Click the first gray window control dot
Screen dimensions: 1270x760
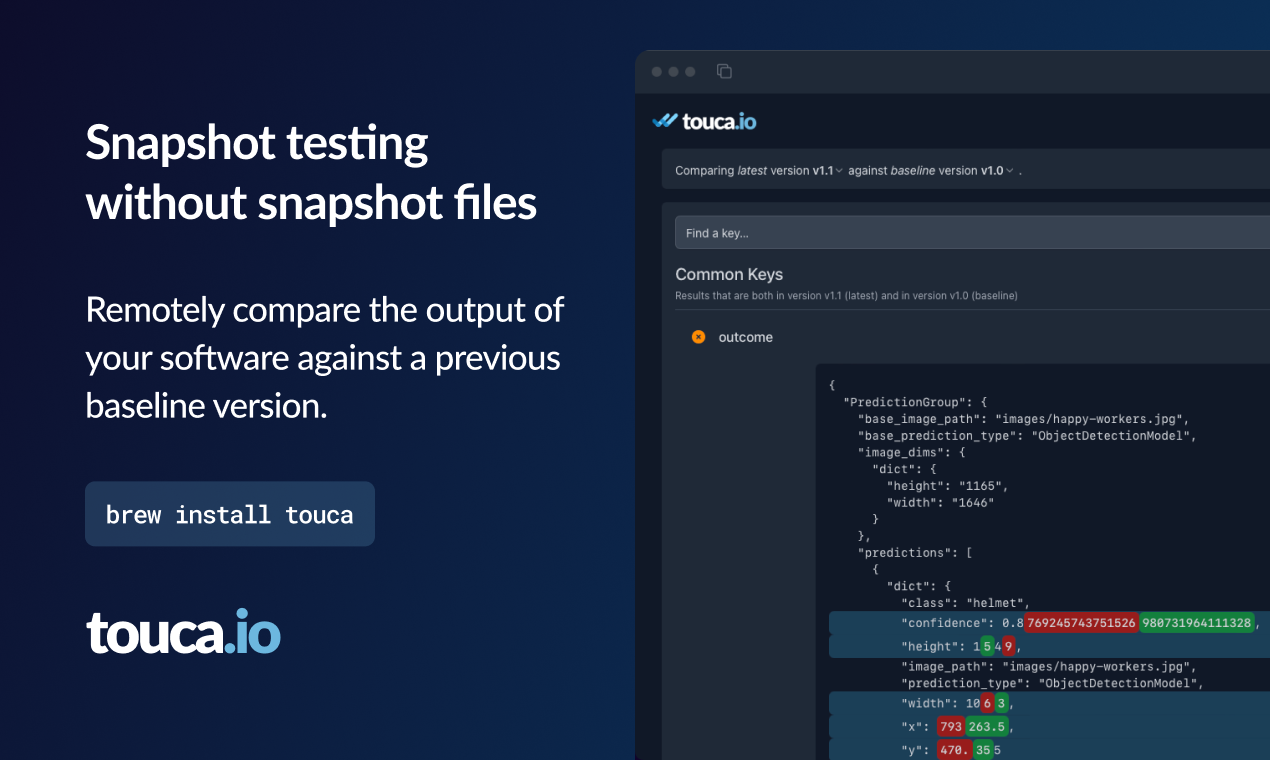[657, 72]
